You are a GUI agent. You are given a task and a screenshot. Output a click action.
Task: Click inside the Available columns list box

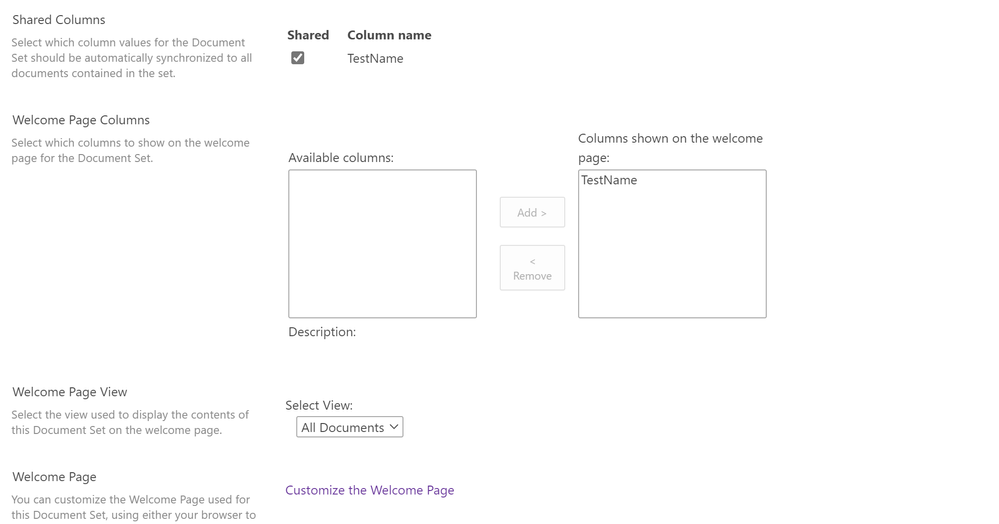382,244
